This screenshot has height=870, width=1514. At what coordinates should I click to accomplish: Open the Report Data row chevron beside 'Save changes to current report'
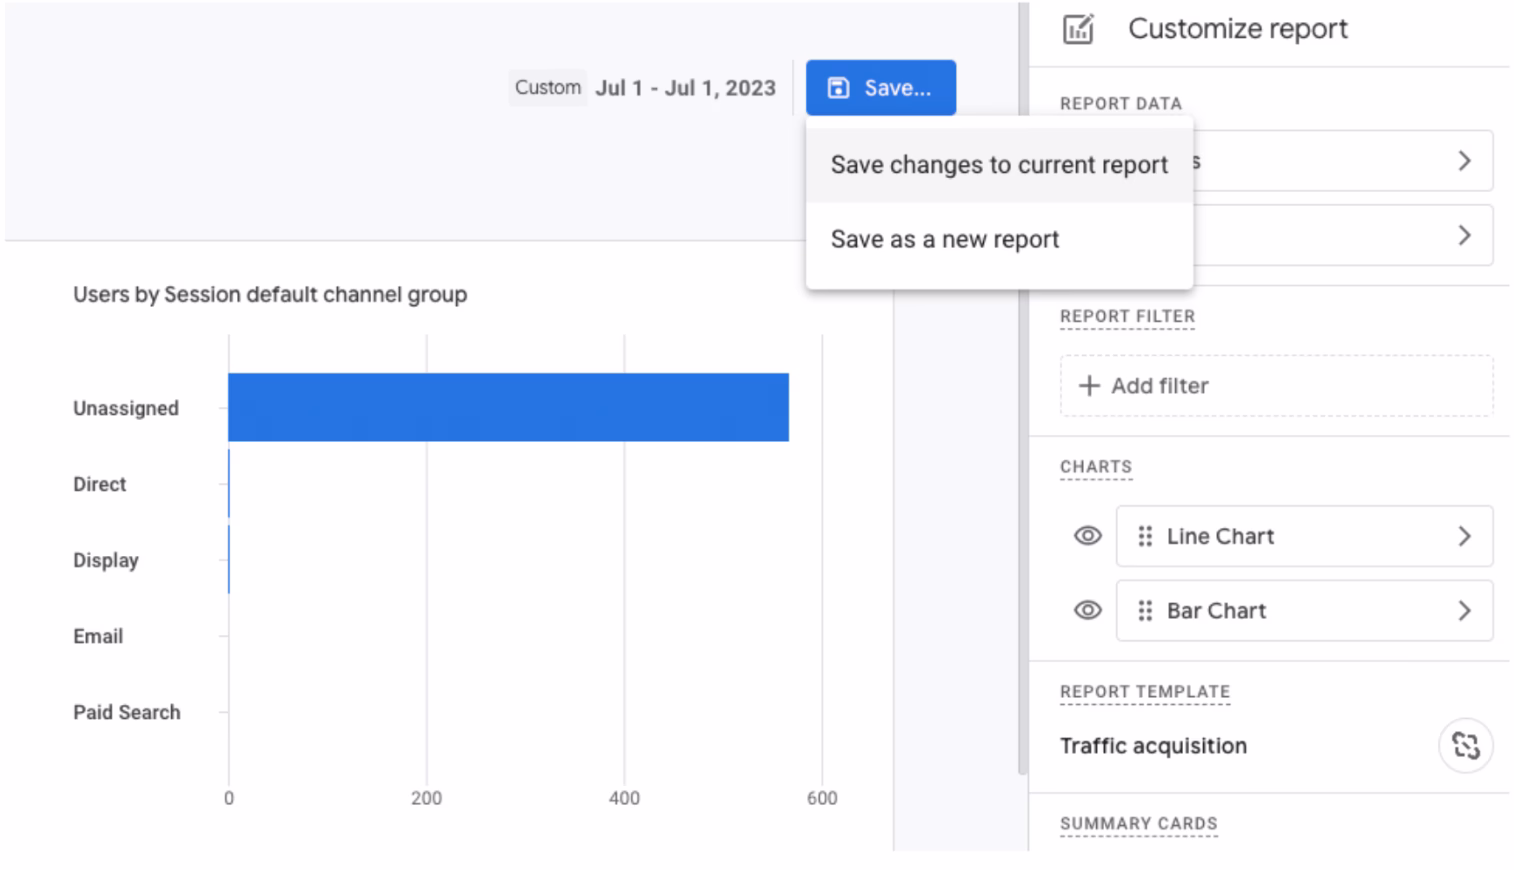tap(1464, 161)
